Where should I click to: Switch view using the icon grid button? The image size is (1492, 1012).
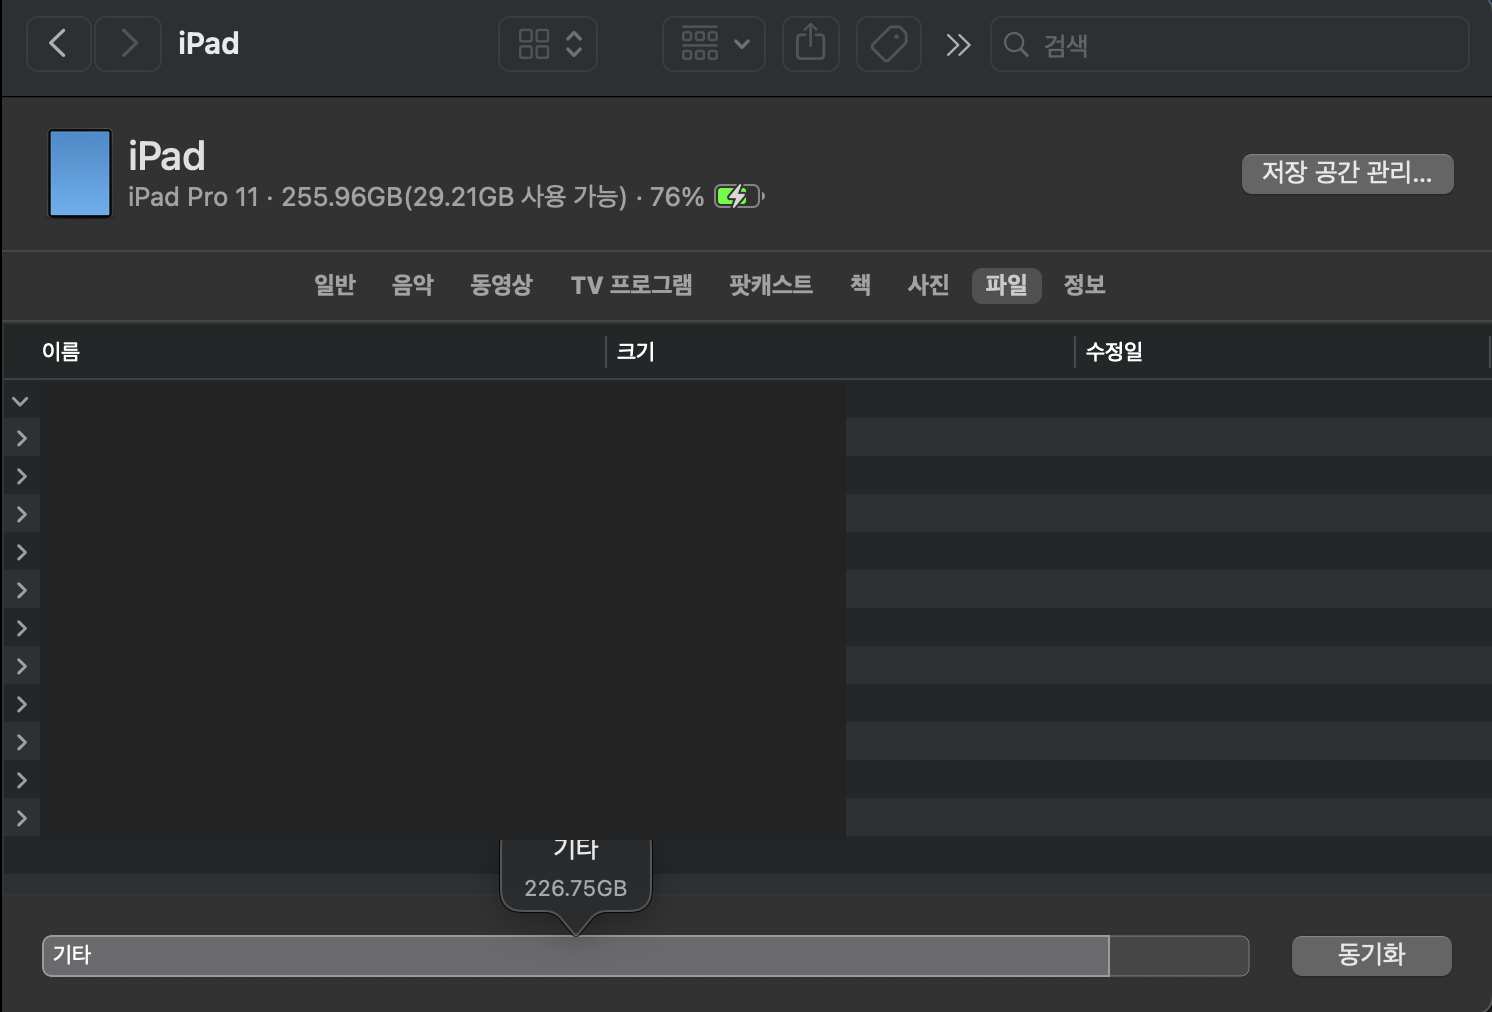pos(547,44)
